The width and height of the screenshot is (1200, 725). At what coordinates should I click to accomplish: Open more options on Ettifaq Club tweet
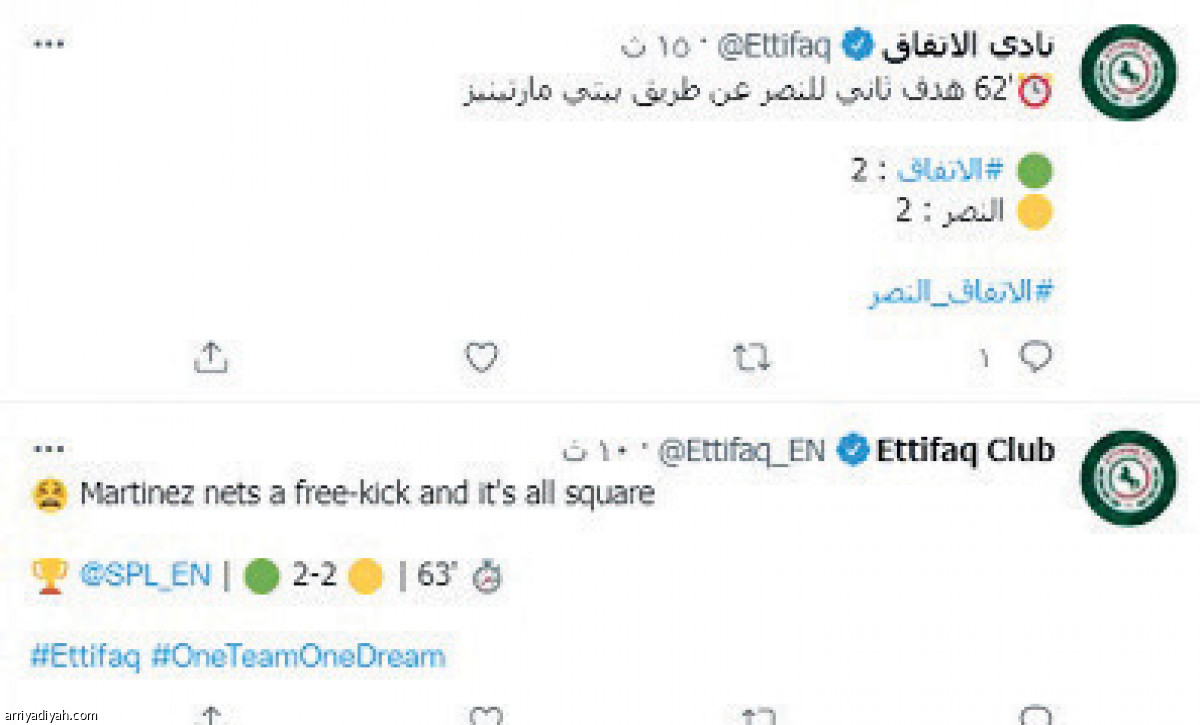pyautogui.click(x=48, y=450)
